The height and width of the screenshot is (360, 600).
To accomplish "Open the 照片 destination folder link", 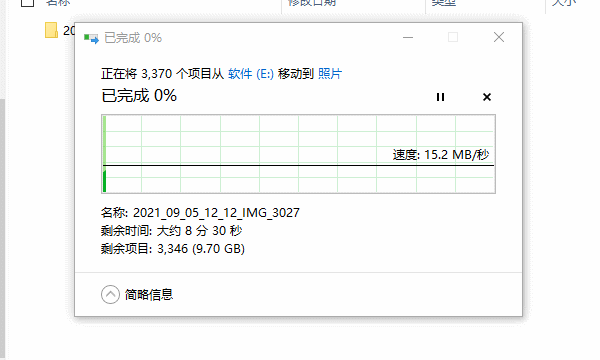I will coord(330,73).
